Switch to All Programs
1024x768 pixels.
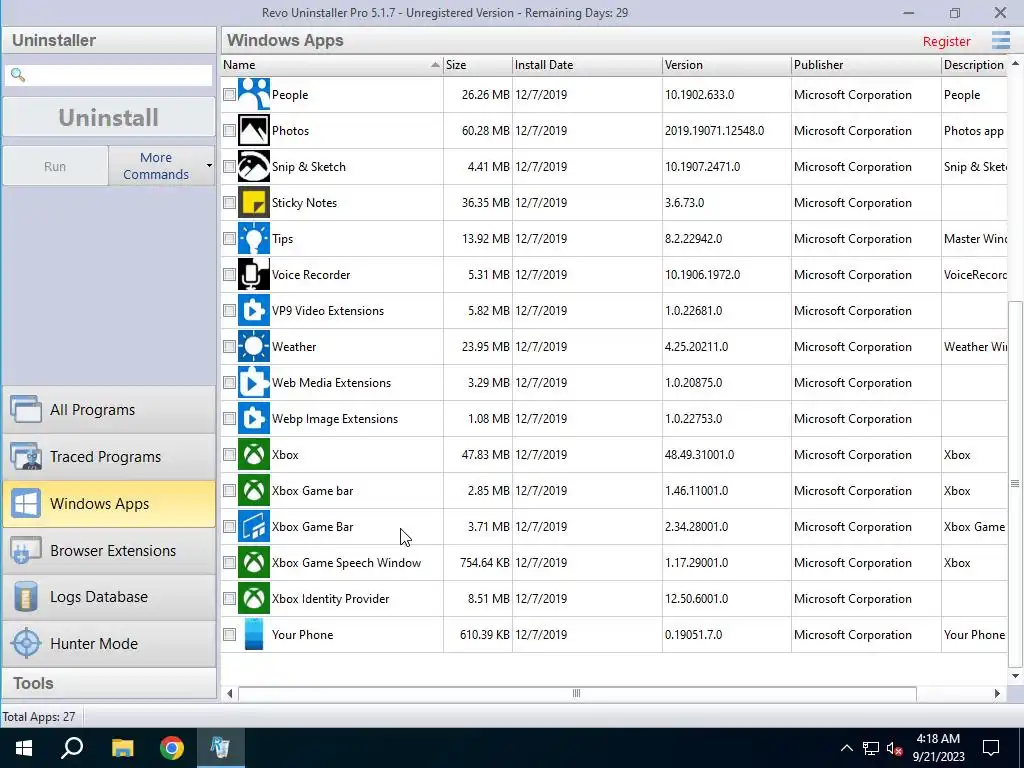109,409
